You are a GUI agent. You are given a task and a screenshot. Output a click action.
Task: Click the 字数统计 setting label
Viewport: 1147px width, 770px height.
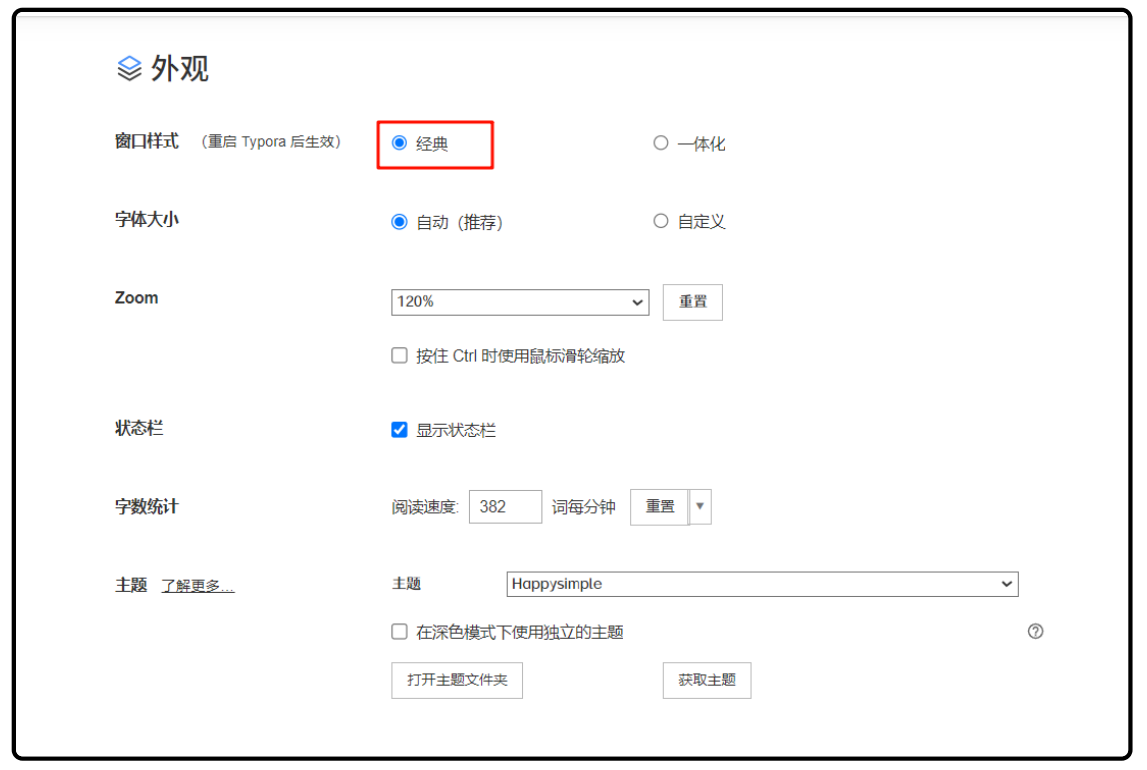click(146, 506)
